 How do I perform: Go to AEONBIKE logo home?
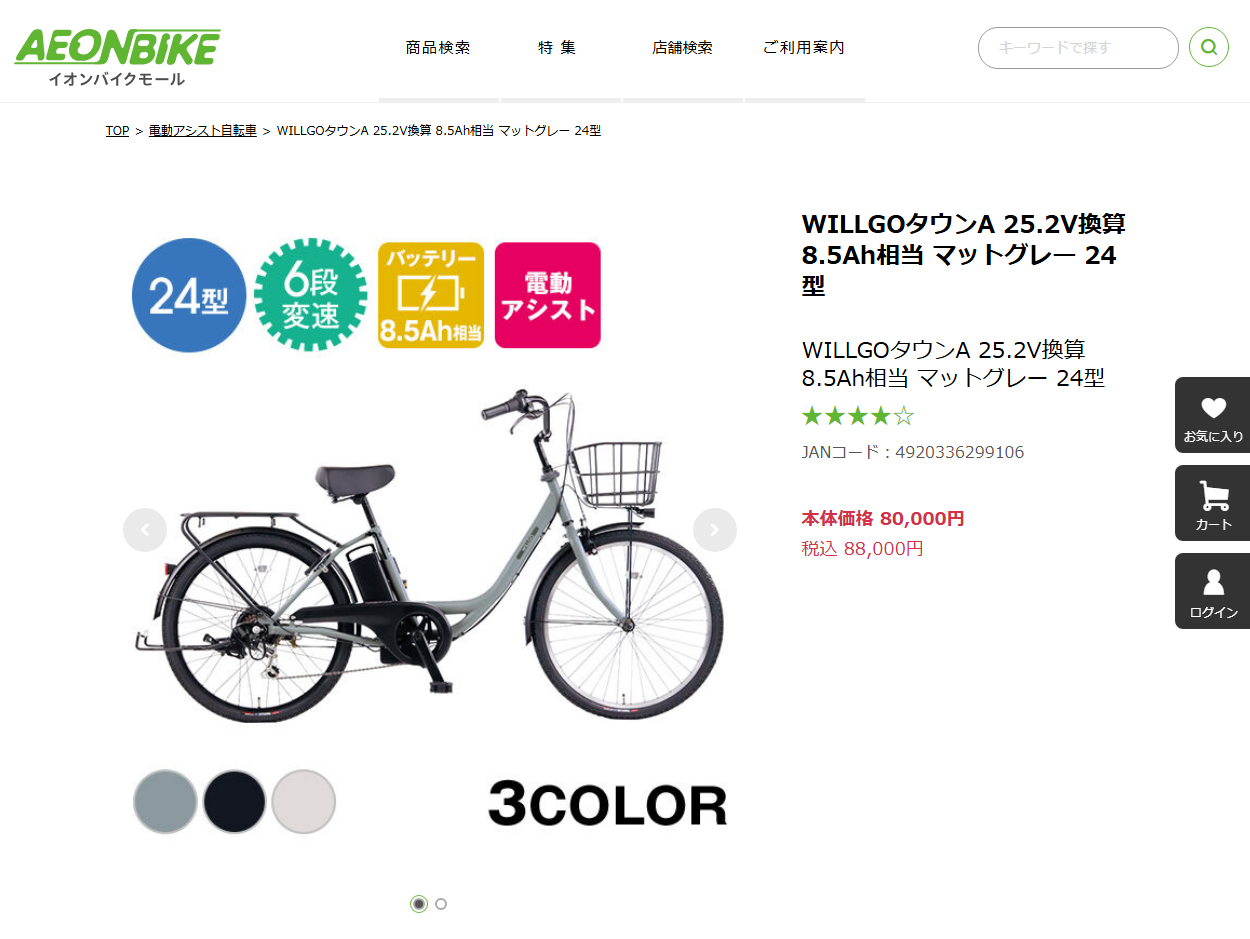(117, 57)
